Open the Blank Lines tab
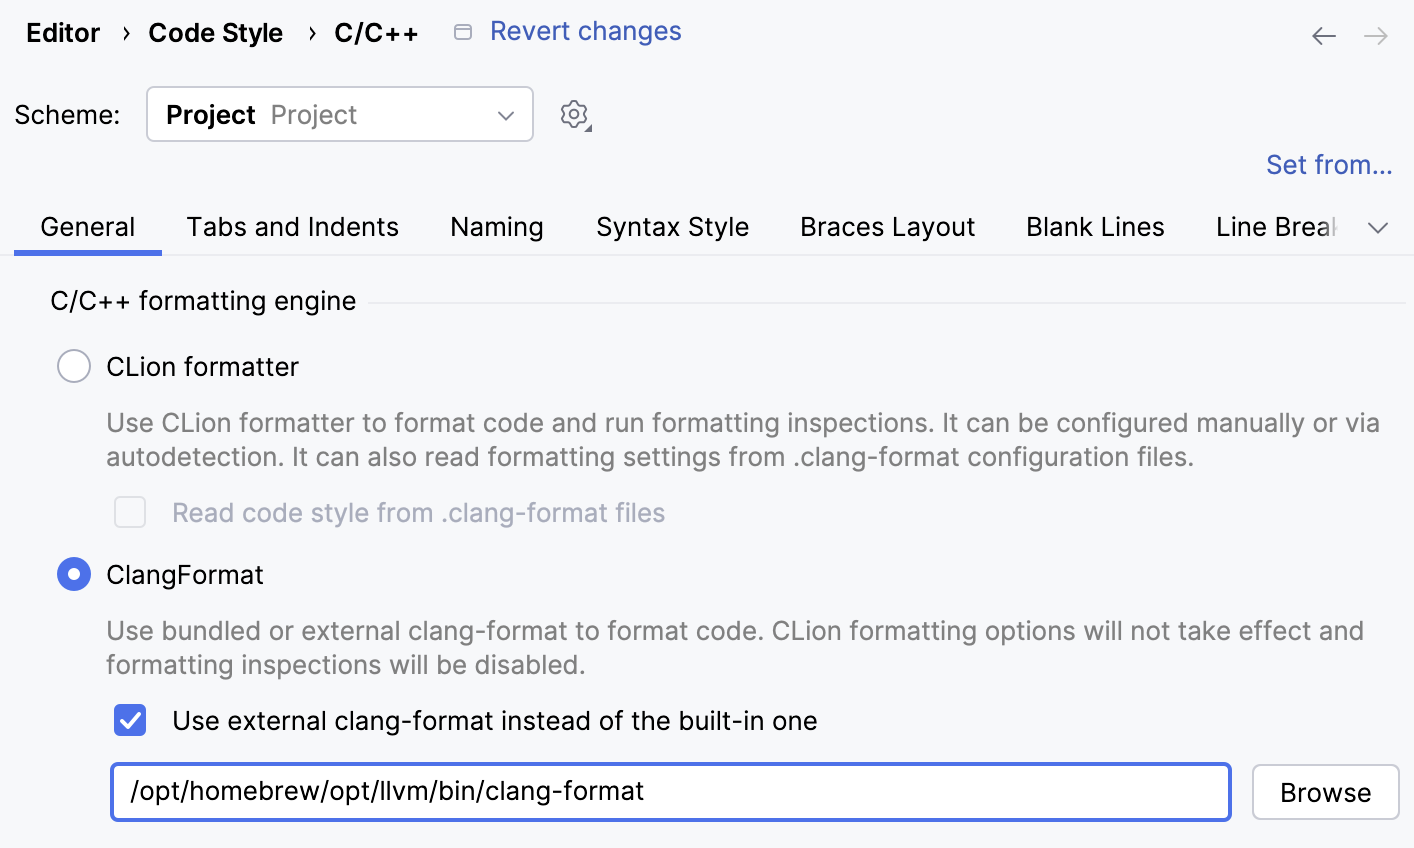 (1094, 227)
